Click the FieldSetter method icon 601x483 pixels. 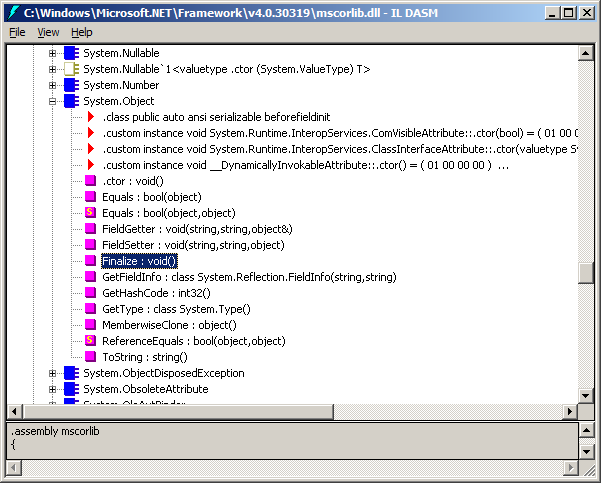(90, 245)
